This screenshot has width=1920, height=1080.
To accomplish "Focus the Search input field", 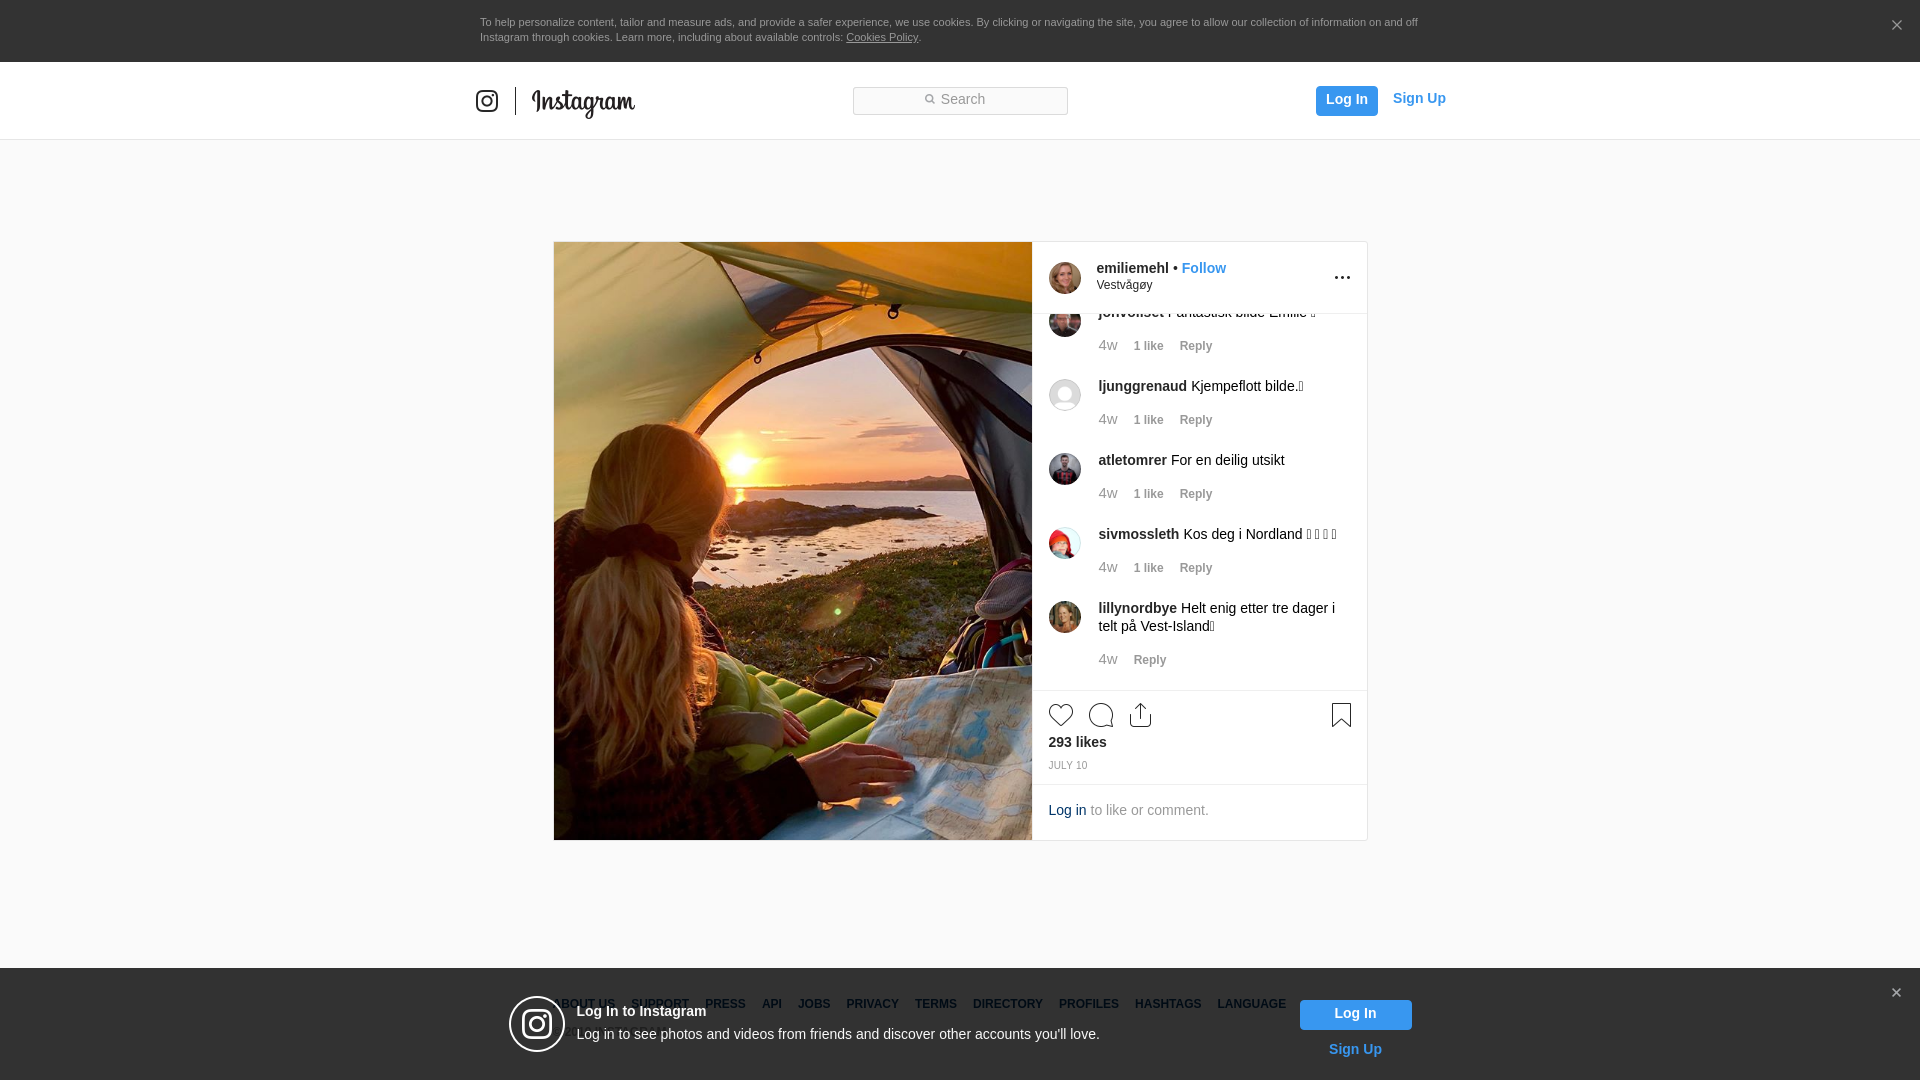I will [960, 100].
